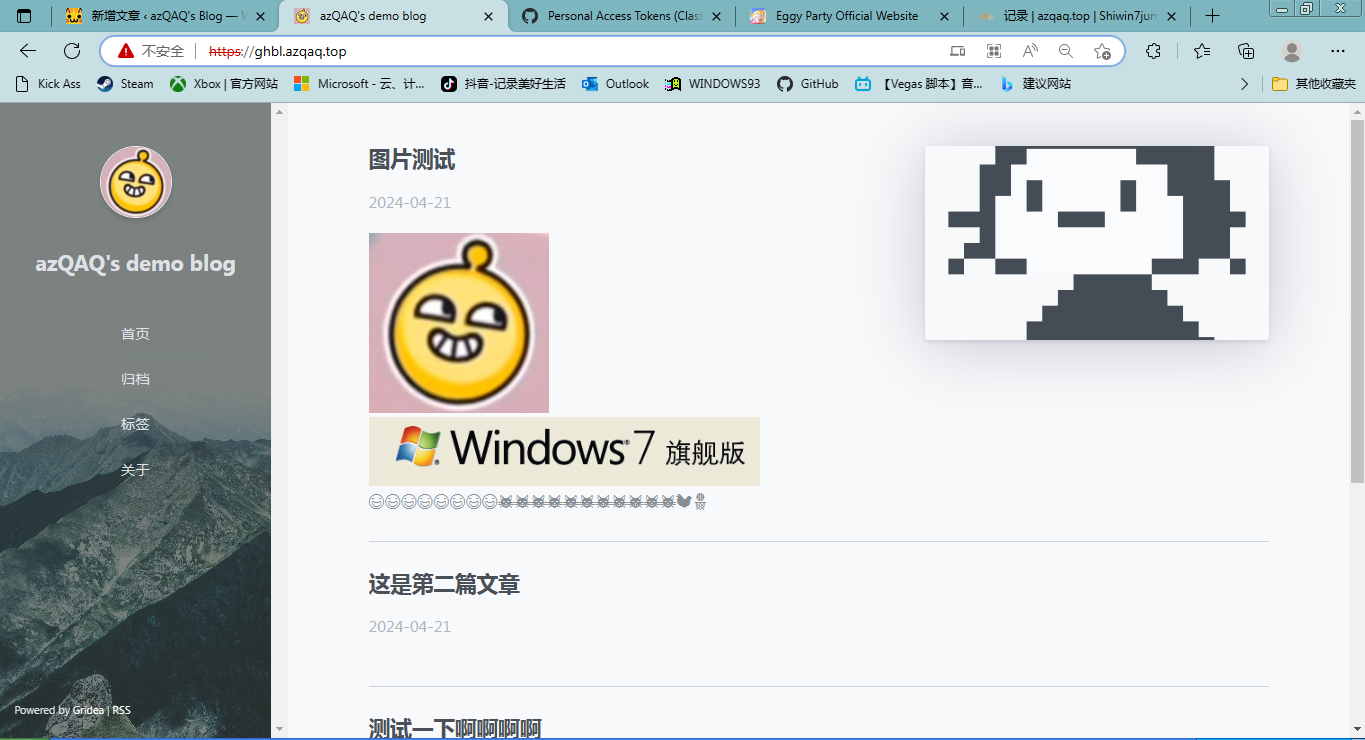
Task: Click the main page vertical scrollbar thumb
Action: (x=1357, y=301)
